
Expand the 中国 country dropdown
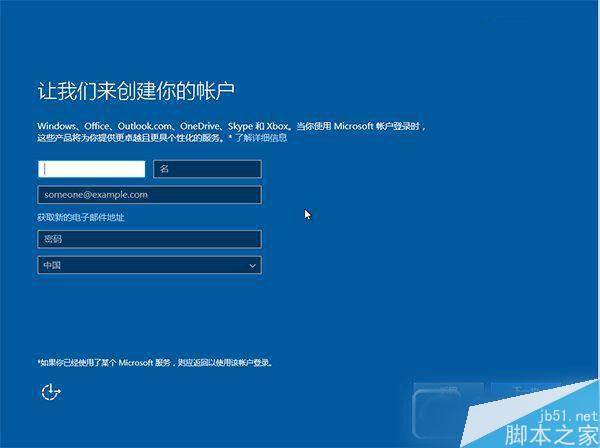point(149,266)
